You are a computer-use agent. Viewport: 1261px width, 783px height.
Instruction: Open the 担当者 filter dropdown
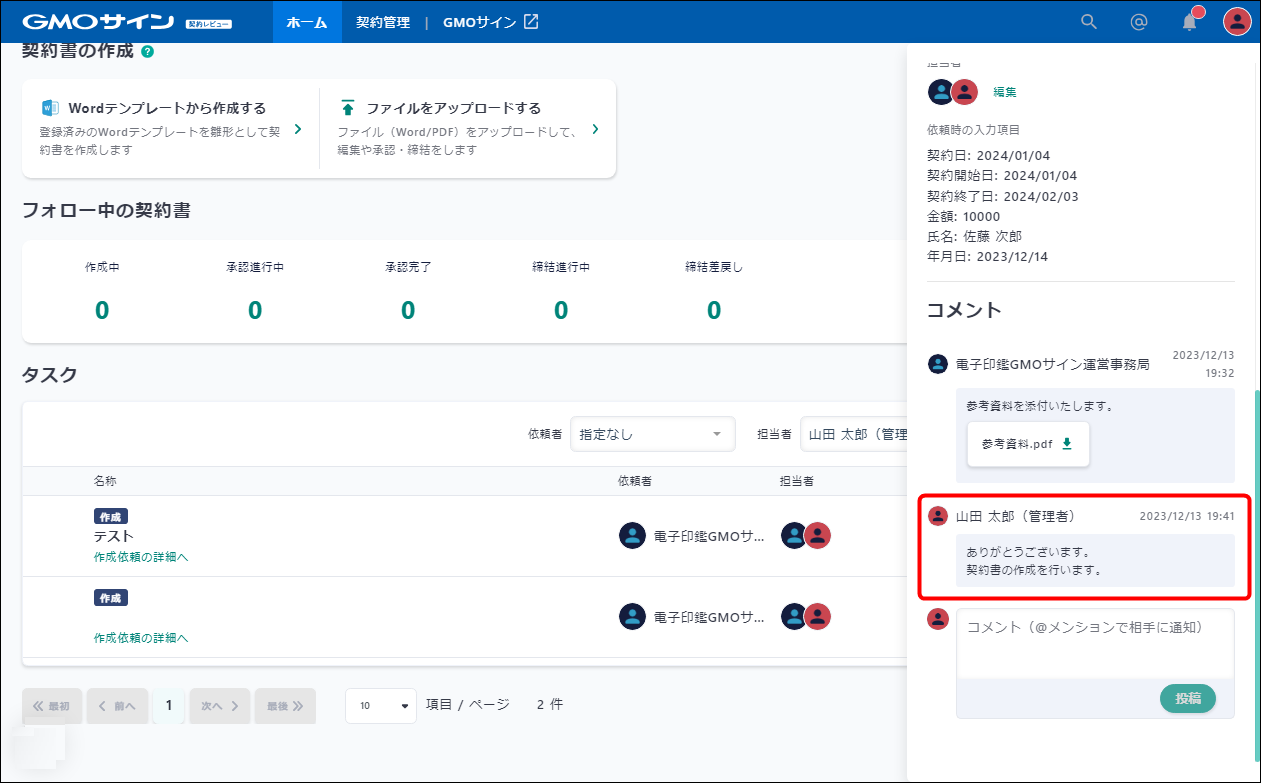[855, 434]
